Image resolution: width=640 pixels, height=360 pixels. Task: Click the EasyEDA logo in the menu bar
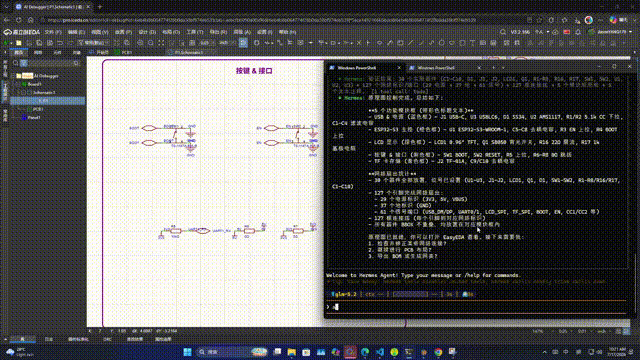coord(22,32)
